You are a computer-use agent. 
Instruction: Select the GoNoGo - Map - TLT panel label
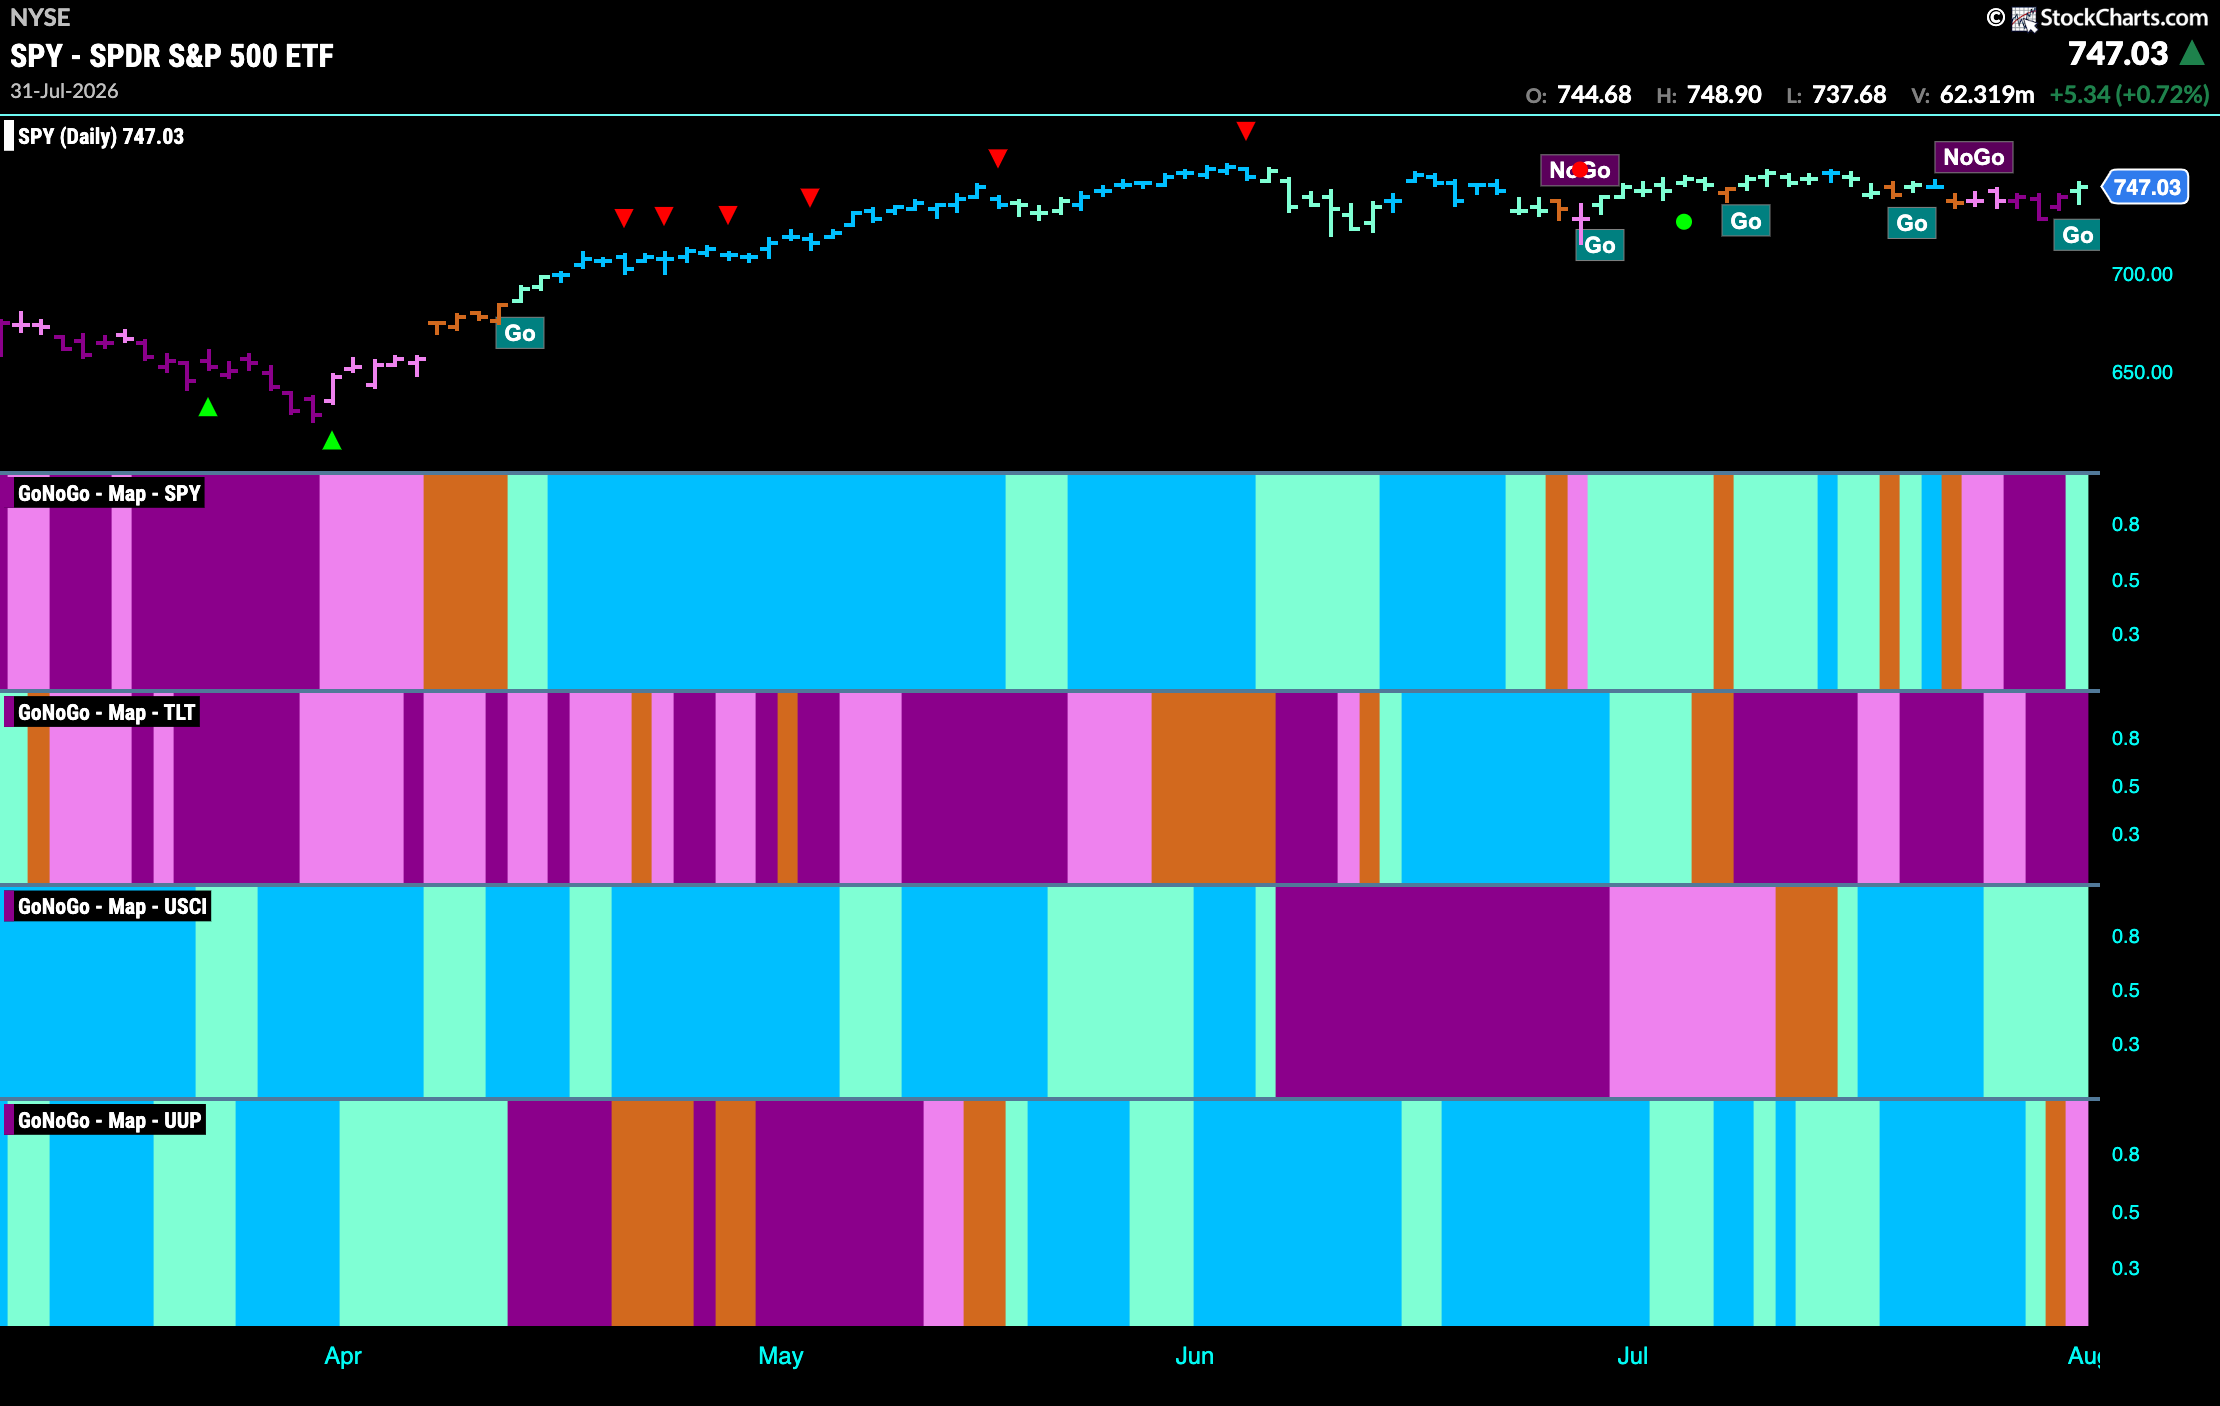[x=106, y=712]
